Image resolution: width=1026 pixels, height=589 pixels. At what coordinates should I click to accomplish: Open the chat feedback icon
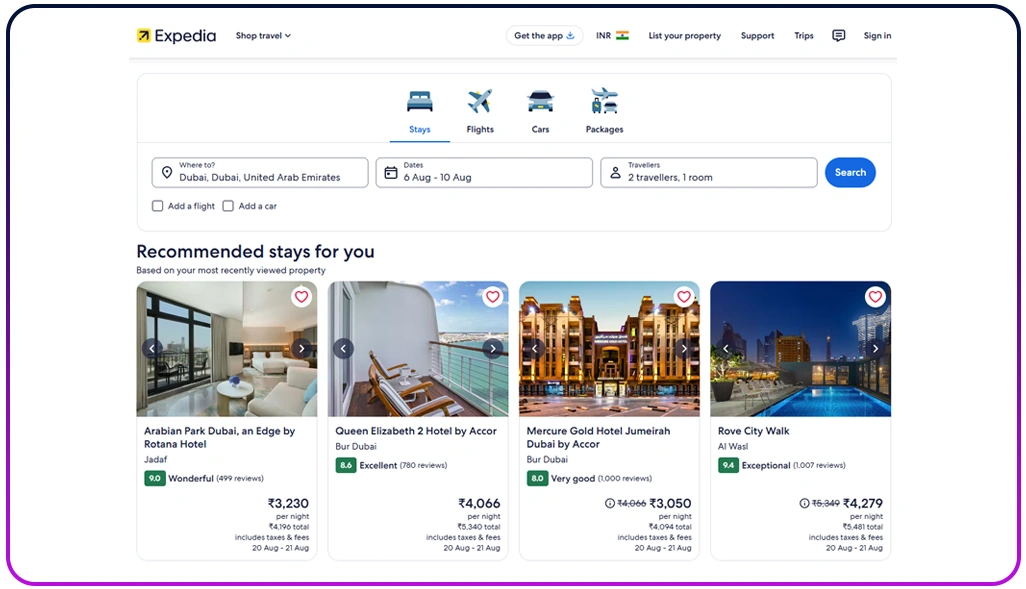tap(838, 35)
